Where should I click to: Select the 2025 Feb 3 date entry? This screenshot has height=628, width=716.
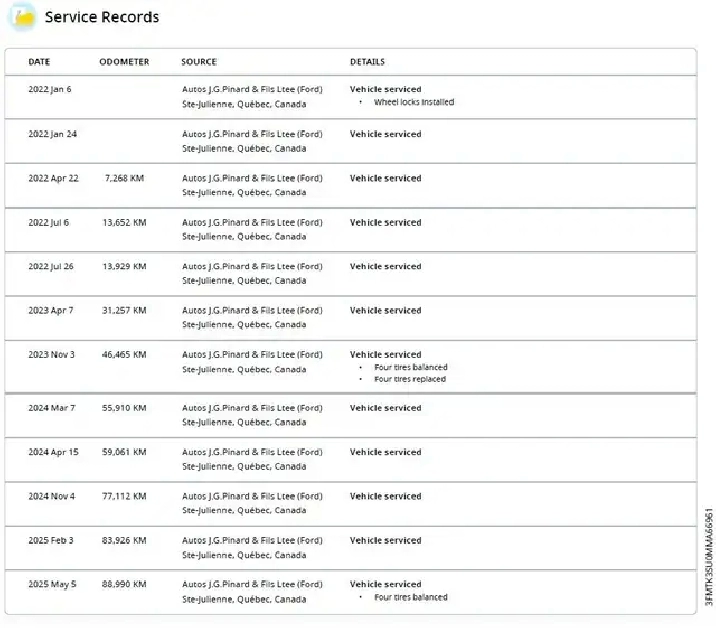pos(51,540)
